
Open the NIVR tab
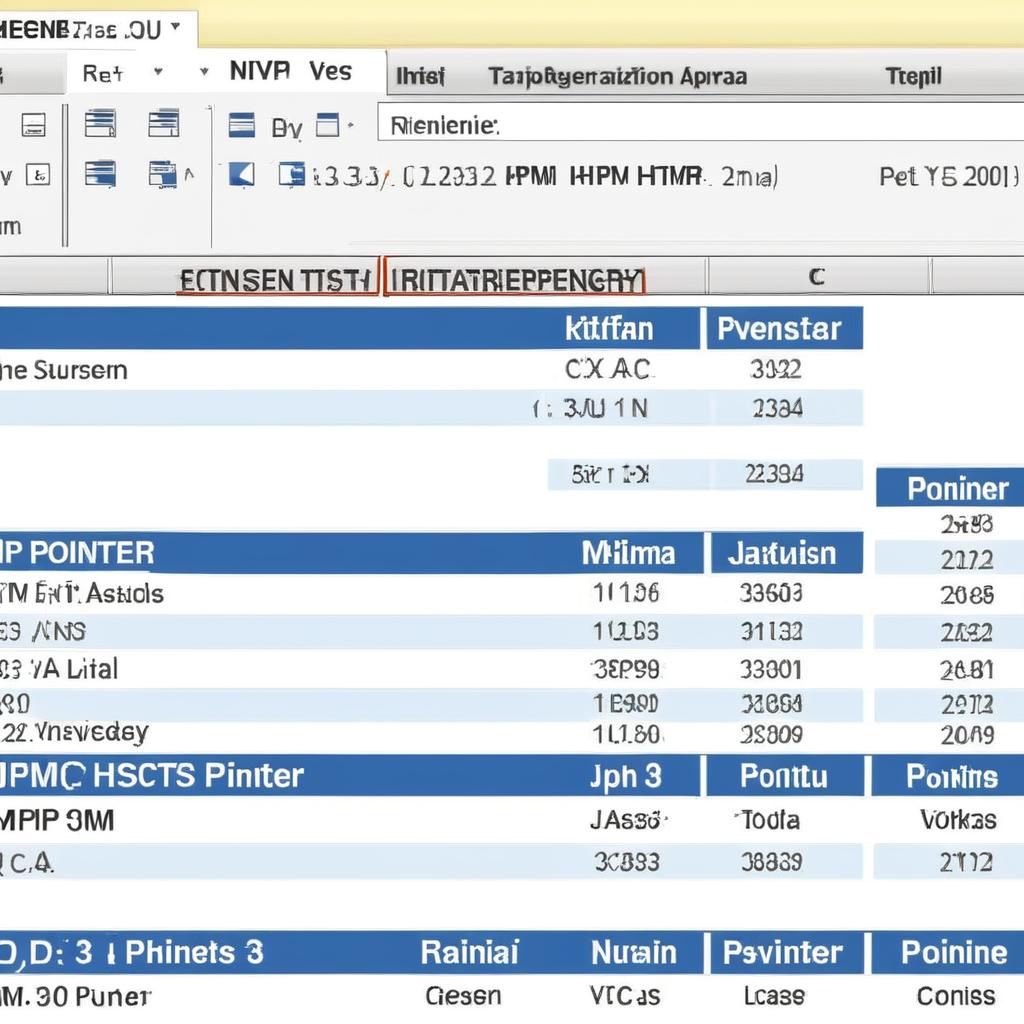(259, 71)
